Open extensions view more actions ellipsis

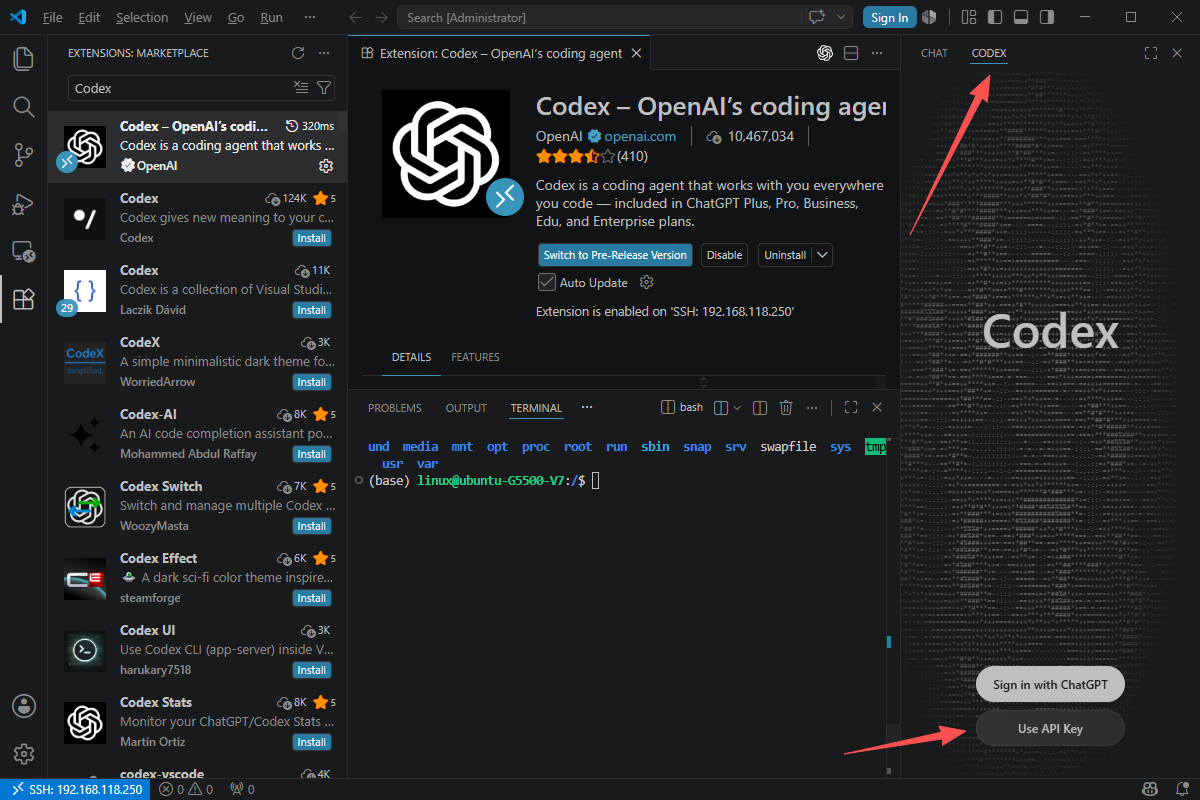click(x=323, y=53)
